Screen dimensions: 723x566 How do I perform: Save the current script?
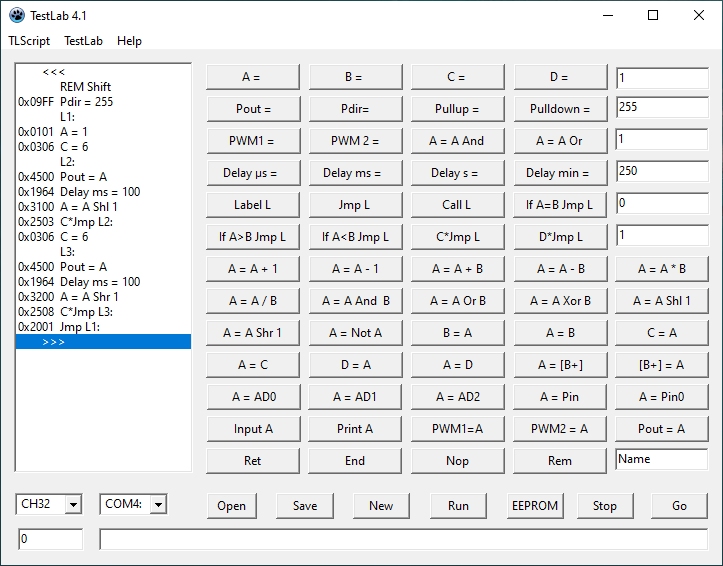305,505
